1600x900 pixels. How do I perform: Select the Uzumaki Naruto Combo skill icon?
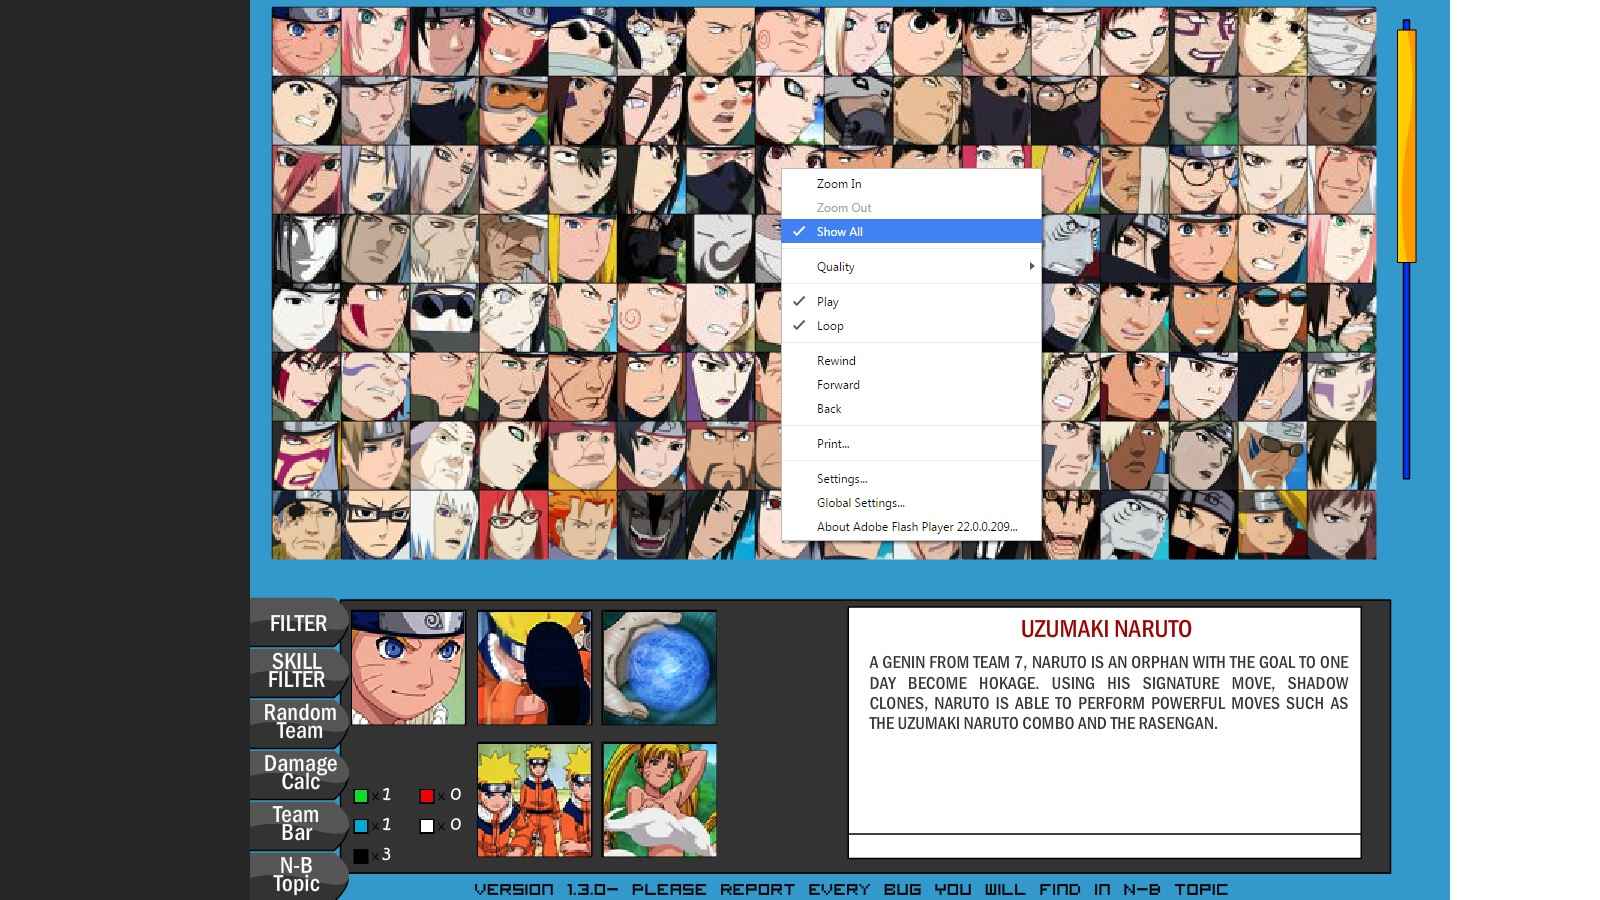point(534,668)
